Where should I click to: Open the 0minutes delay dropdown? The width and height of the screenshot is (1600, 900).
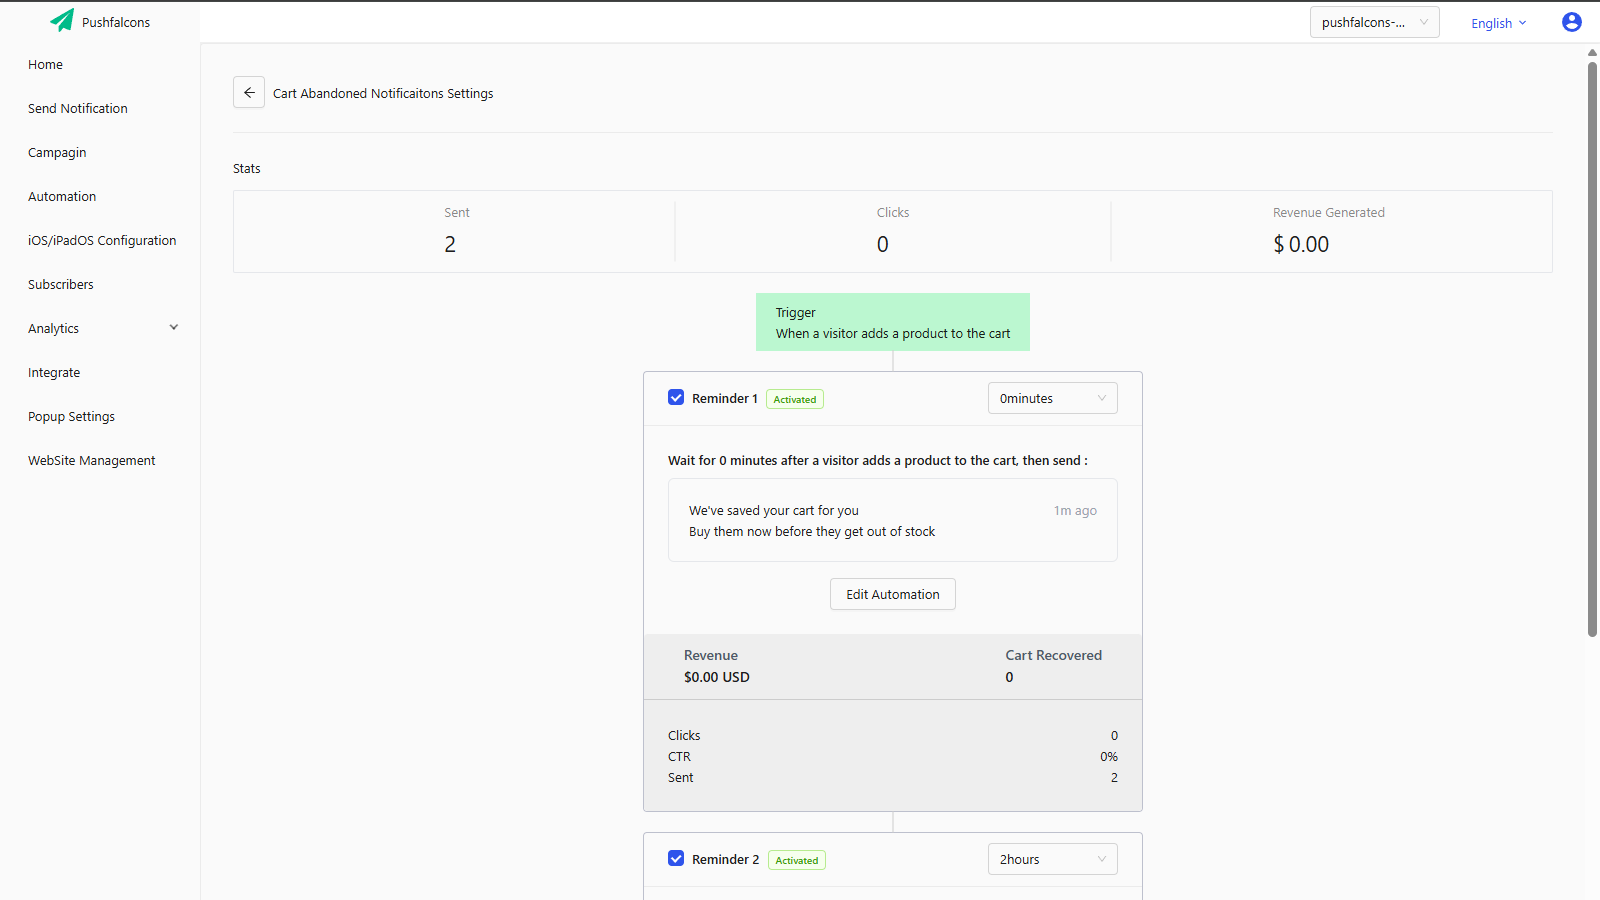1052,397
